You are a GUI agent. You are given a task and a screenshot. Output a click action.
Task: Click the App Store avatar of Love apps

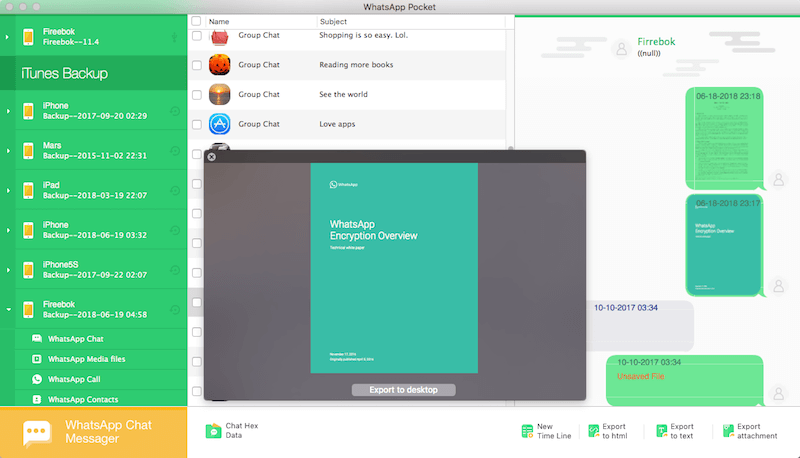(219, 124)
